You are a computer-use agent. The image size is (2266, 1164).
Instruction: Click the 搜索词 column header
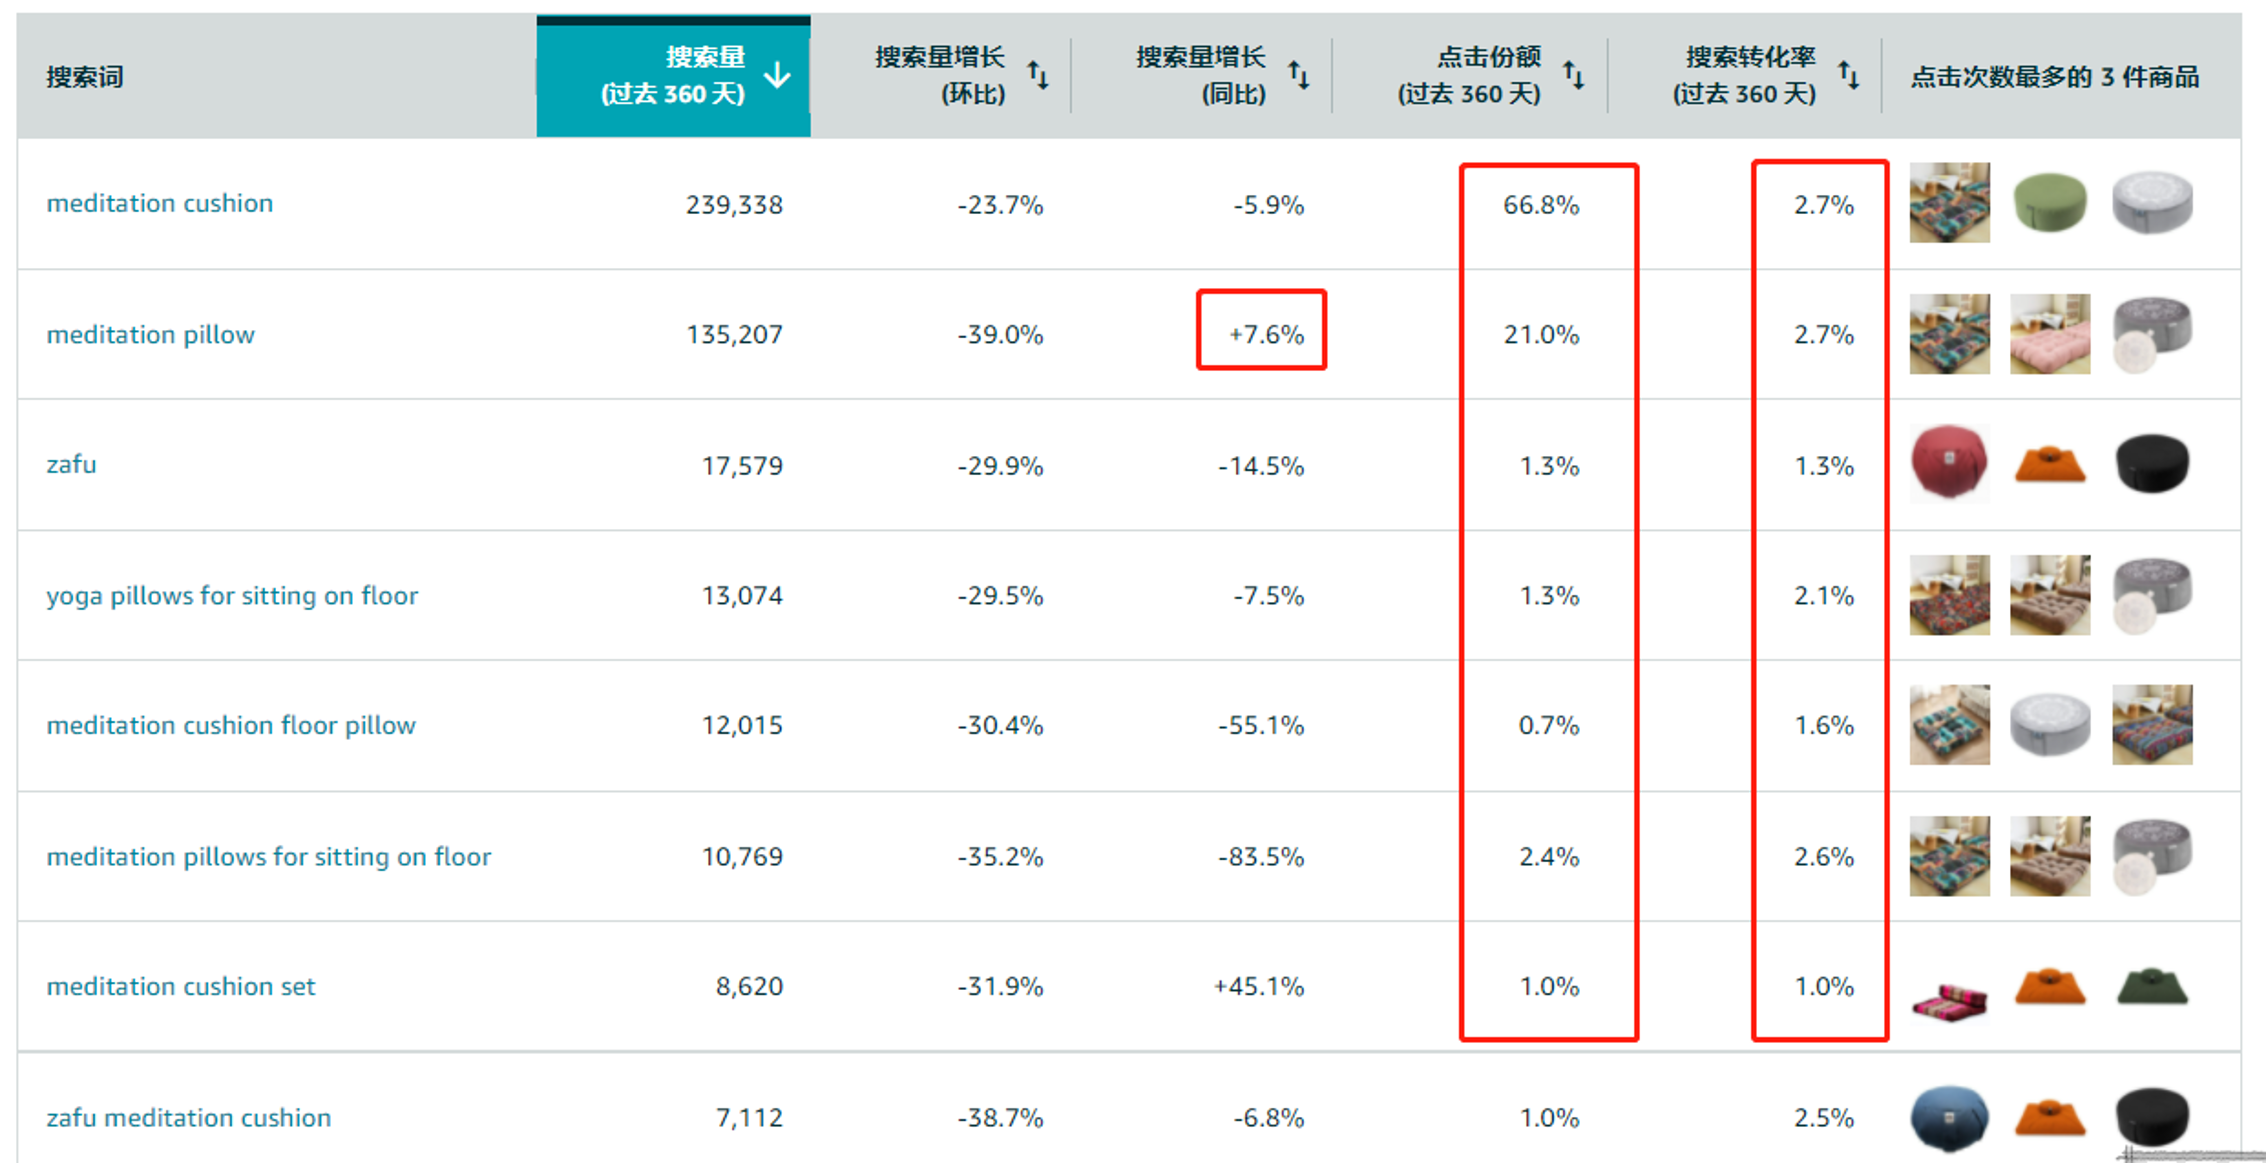pyautogui.click(x=84, y=76)
